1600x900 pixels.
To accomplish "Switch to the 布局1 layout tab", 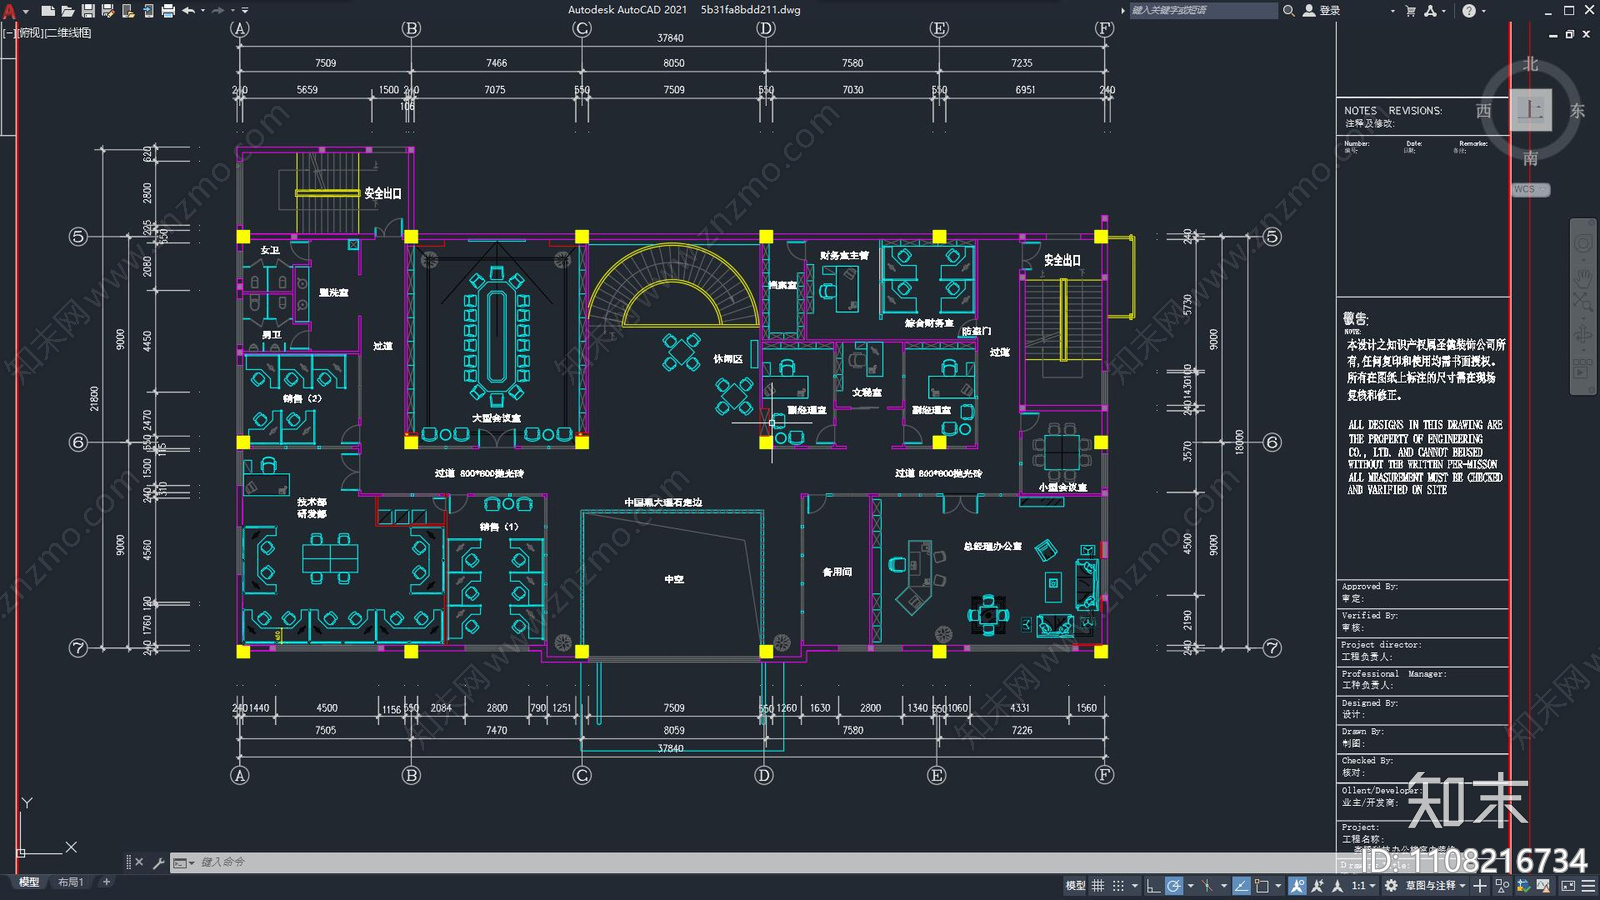I will (x=70, y=882).
